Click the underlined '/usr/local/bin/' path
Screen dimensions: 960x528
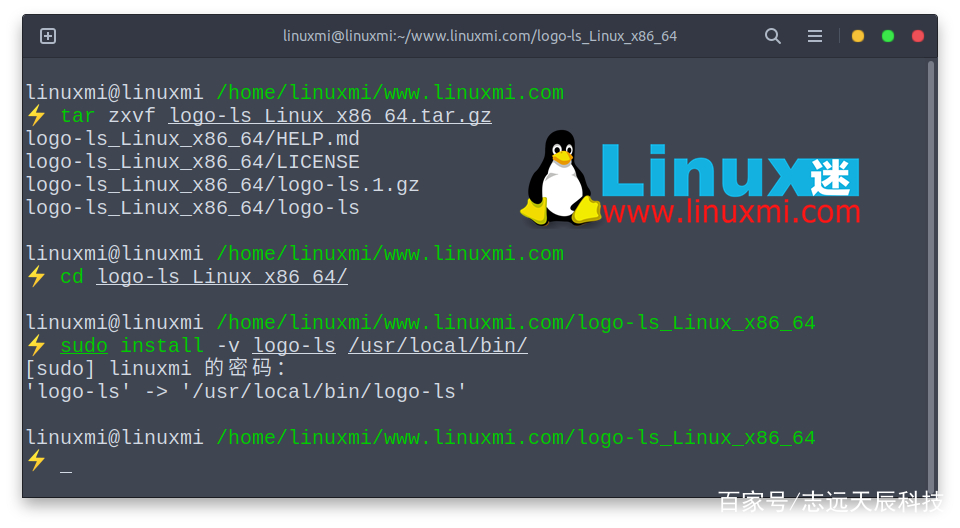pyautogui.click(x=438, y=345)
